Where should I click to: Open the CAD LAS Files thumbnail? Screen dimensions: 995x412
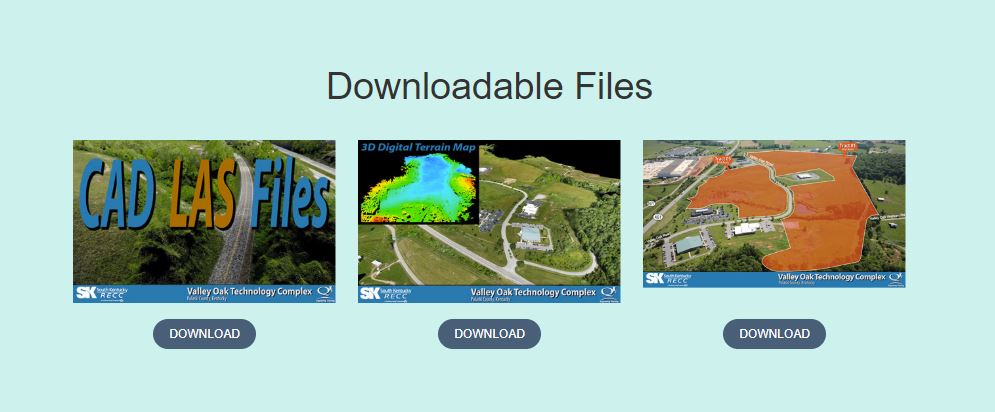click(204, 221)
